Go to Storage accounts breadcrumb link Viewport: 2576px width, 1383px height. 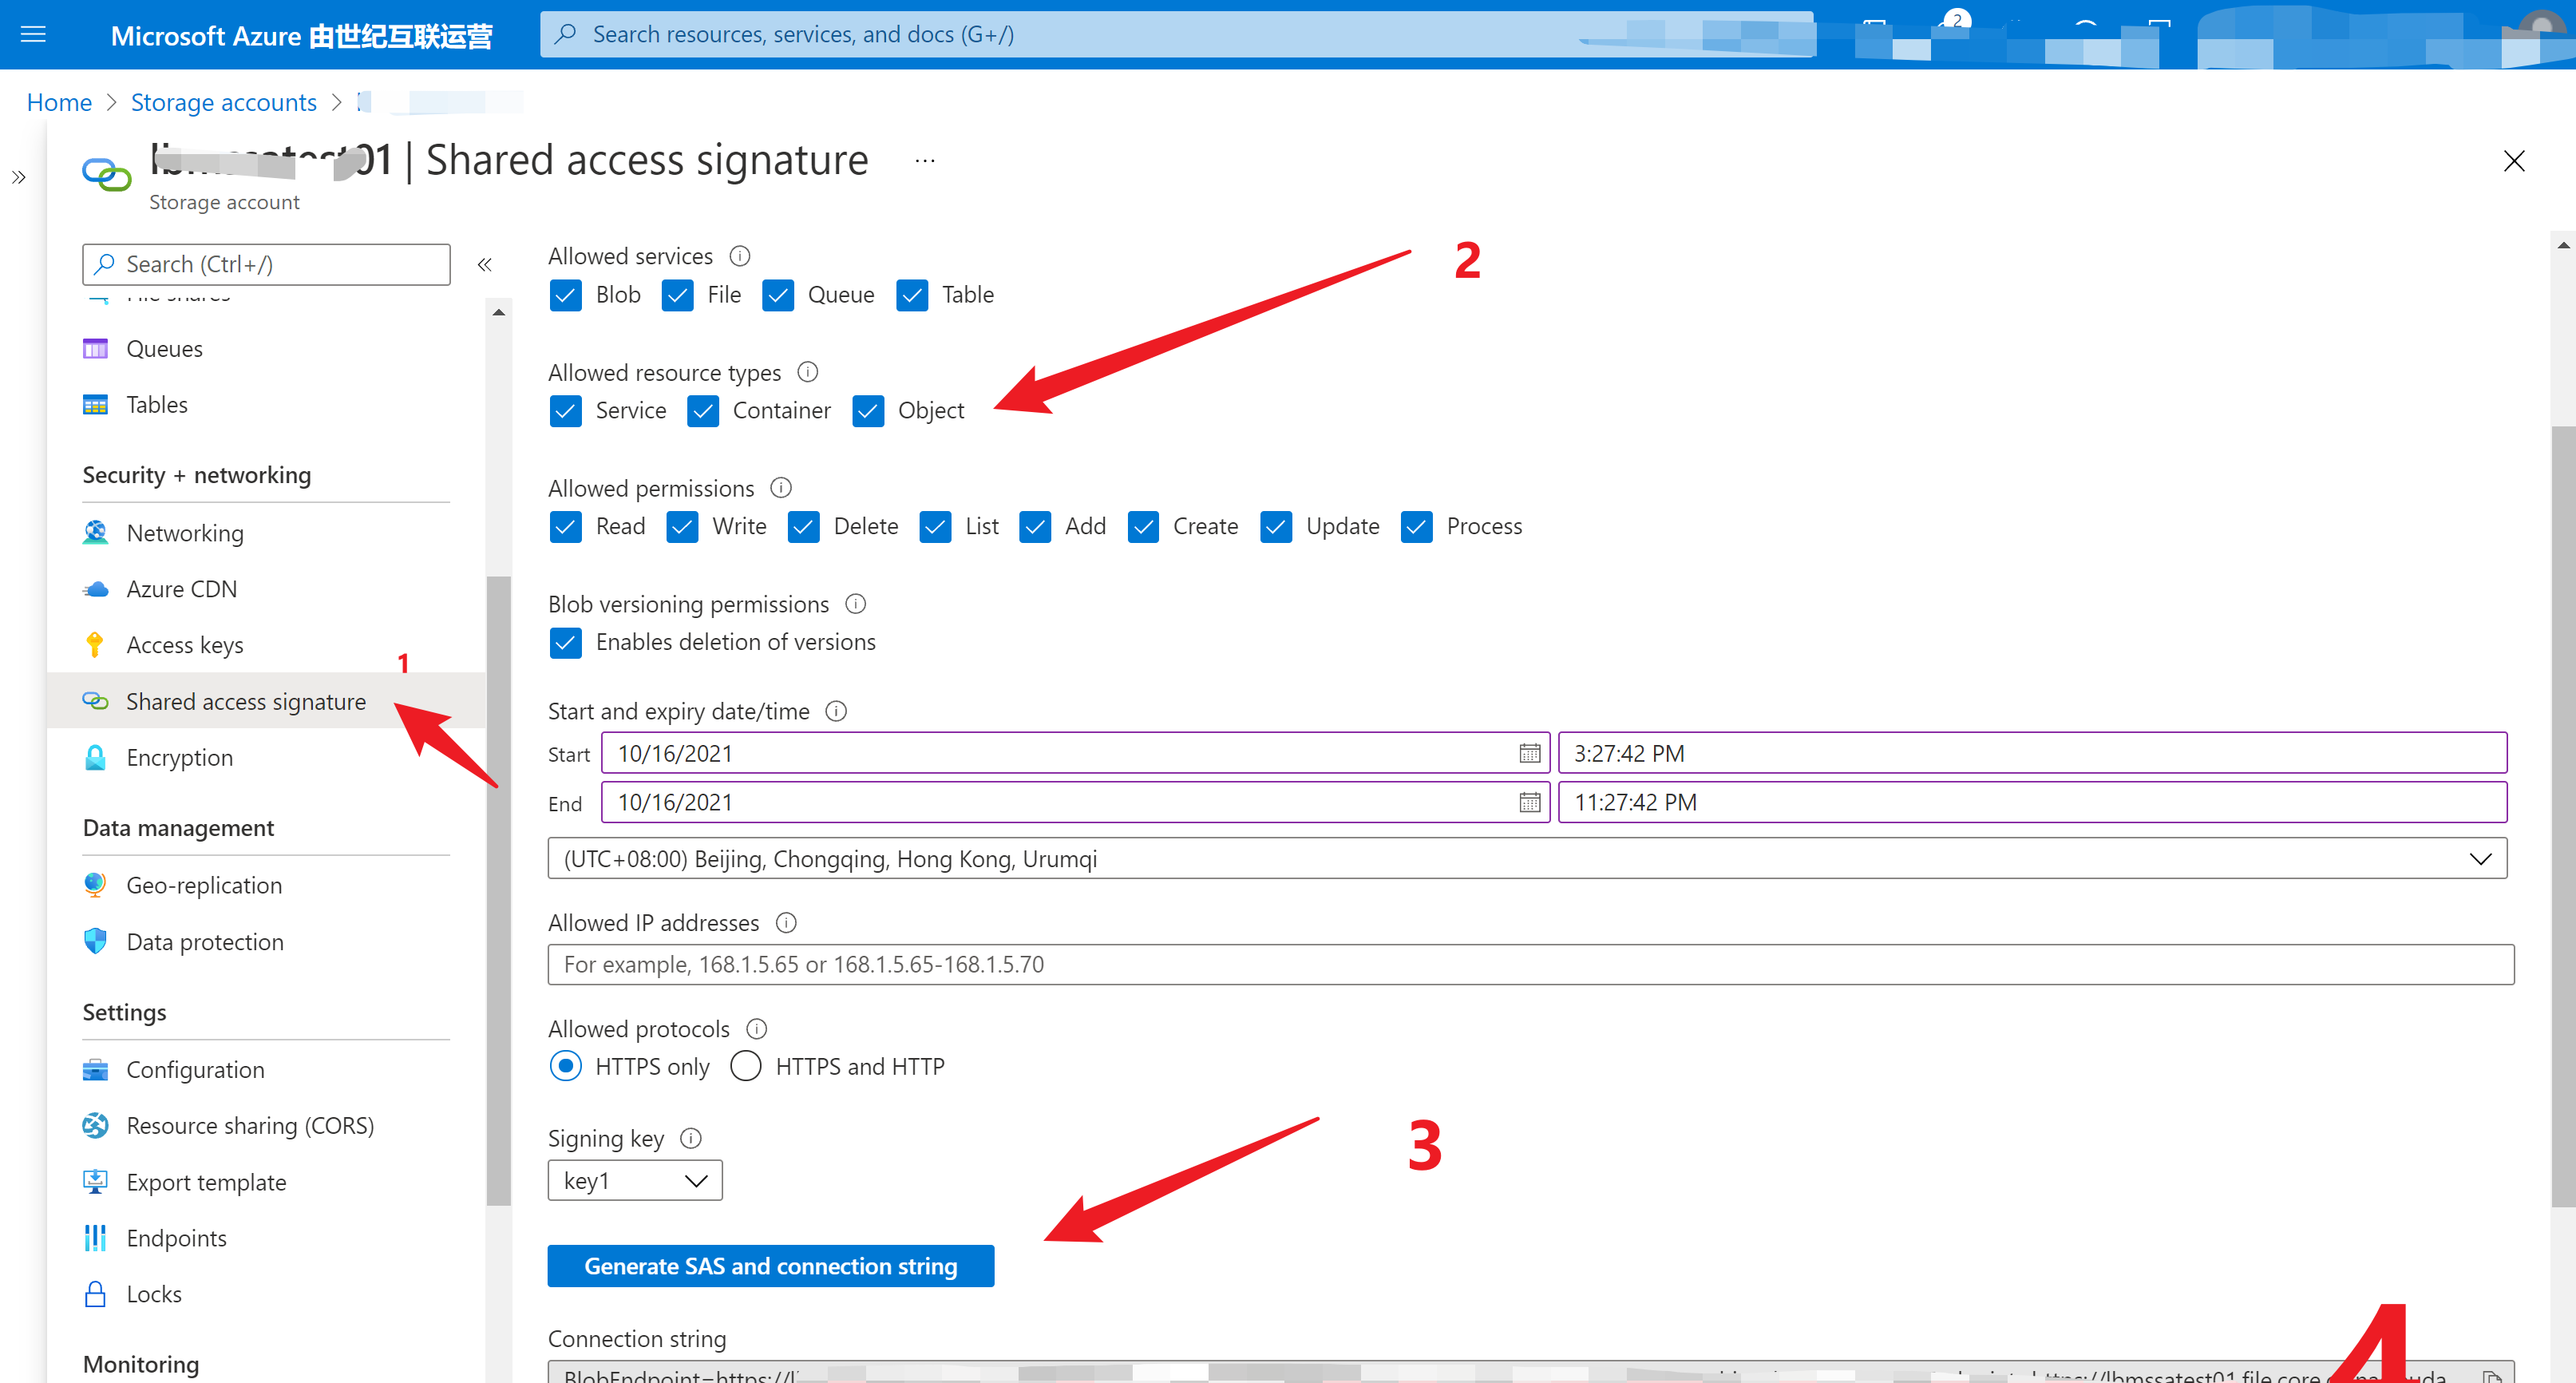pyautogui.click(x=223, y=102)
